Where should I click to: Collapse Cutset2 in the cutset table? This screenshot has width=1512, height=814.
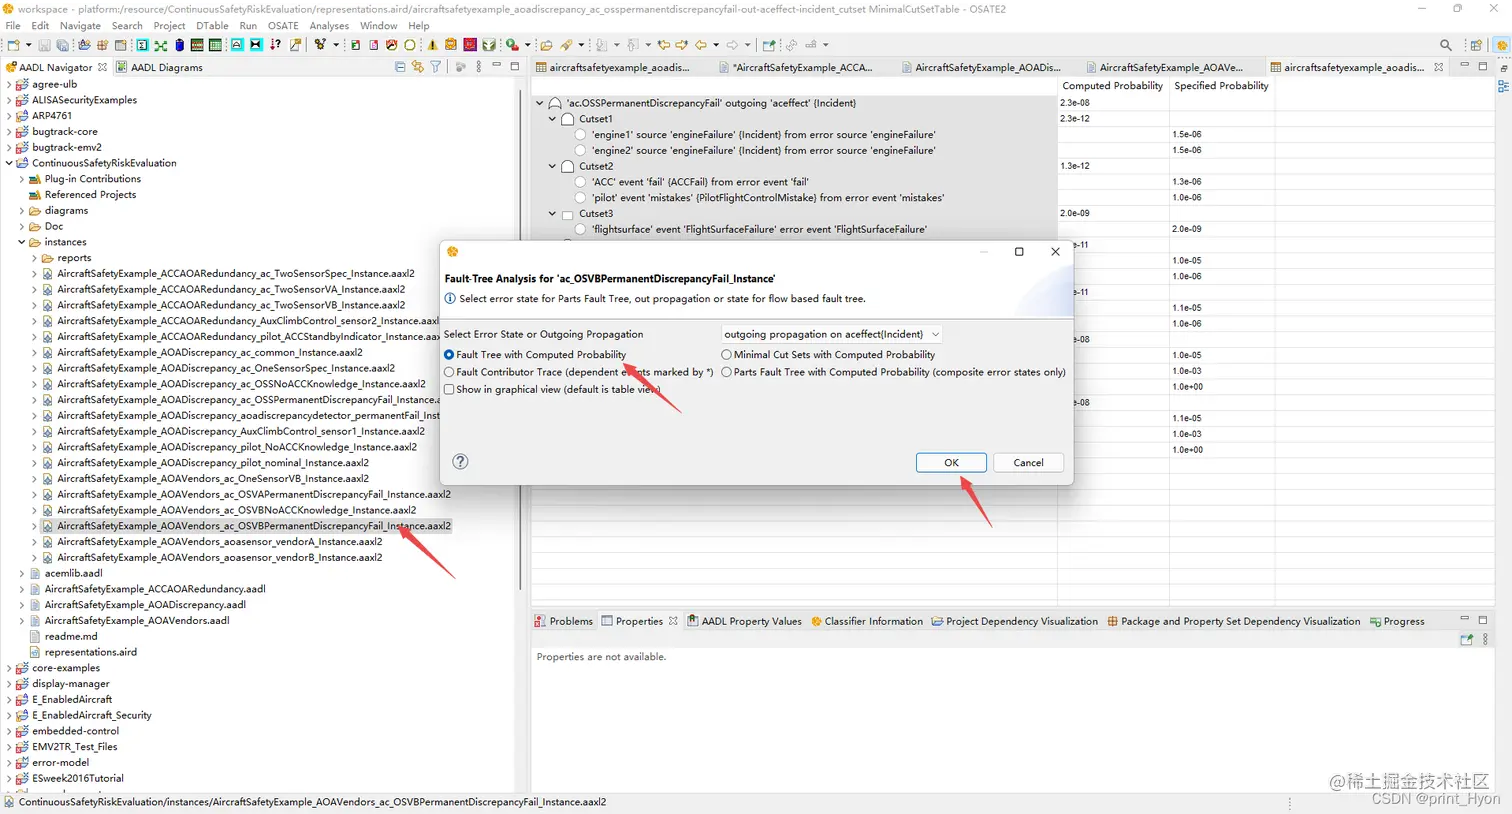click(552, 166)
